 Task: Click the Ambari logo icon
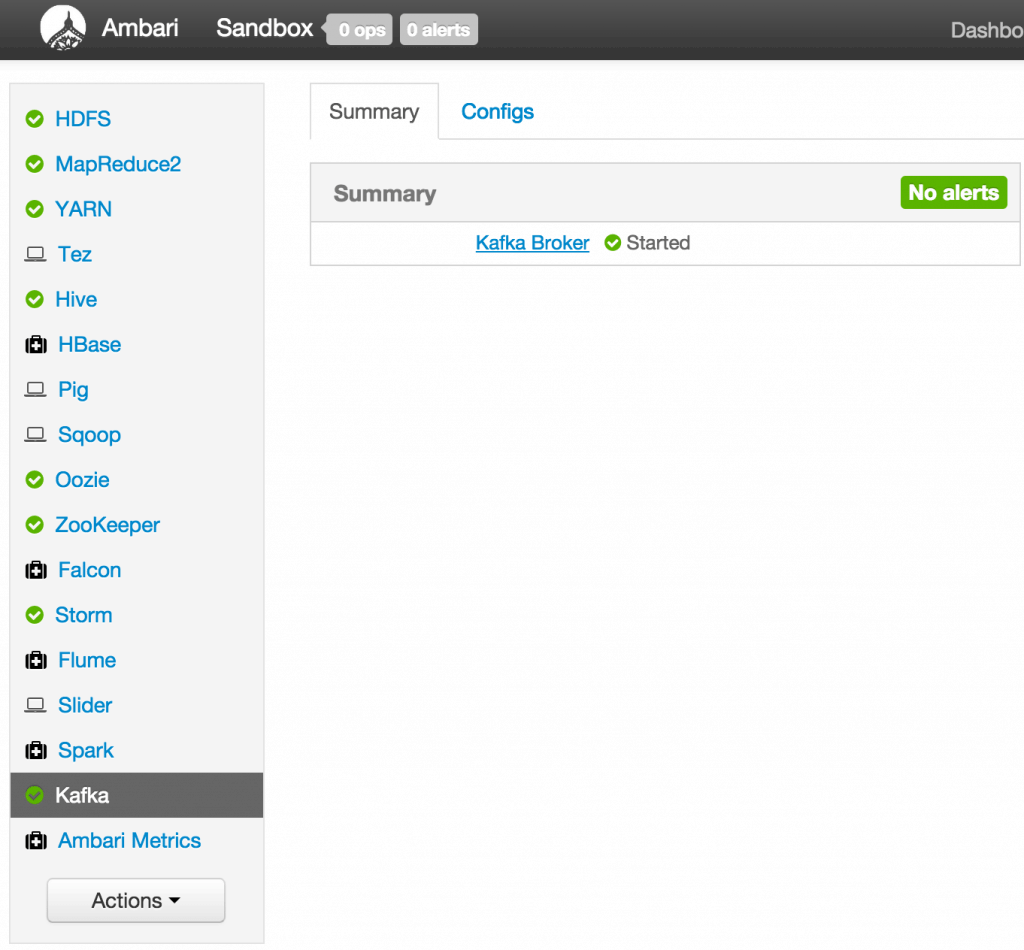pos(63,28)
